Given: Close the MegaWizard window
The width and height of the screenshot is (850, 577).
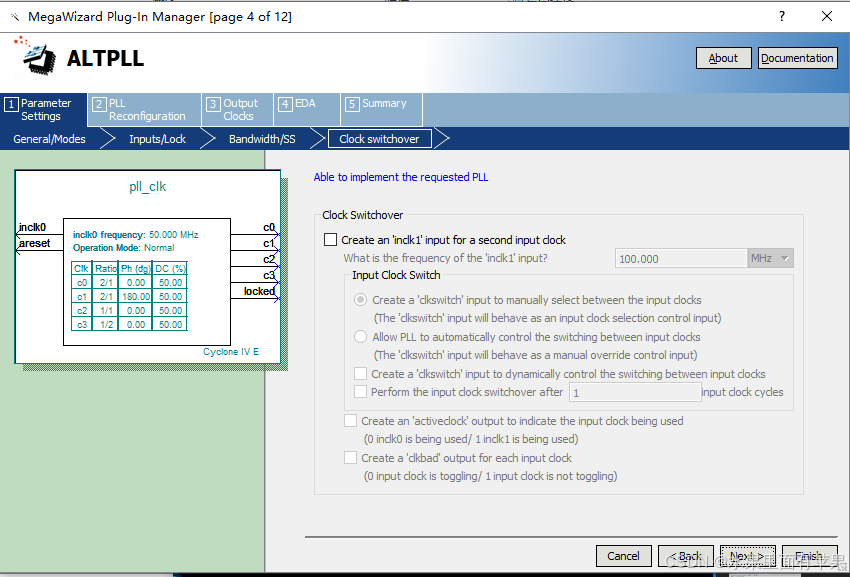Looking at the screenshot, I should [827, 16].
